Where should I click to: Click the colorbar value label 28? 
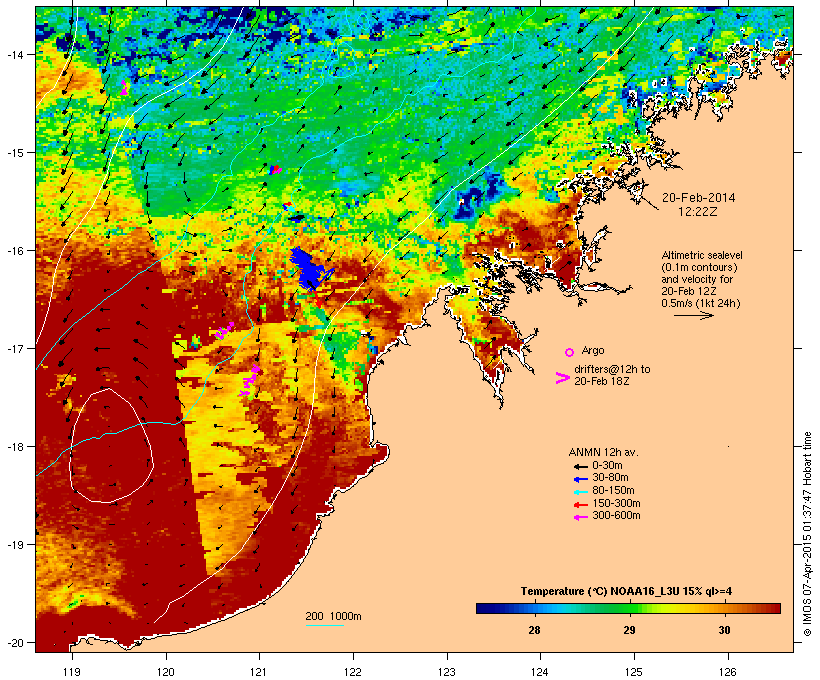(x=534, y=630)
